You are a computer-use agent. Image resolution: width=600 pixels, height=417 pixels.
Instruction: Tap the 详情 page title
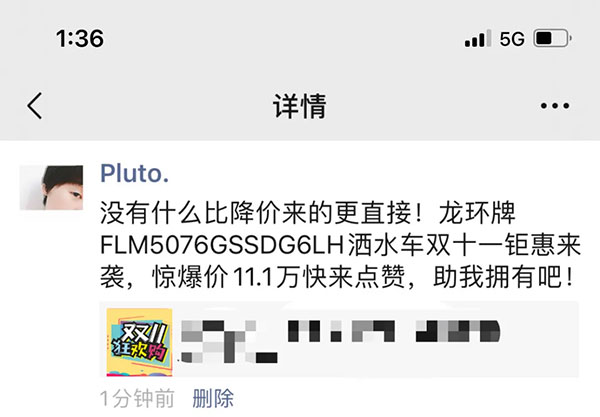pyautogui.click(x=300, y=106)
